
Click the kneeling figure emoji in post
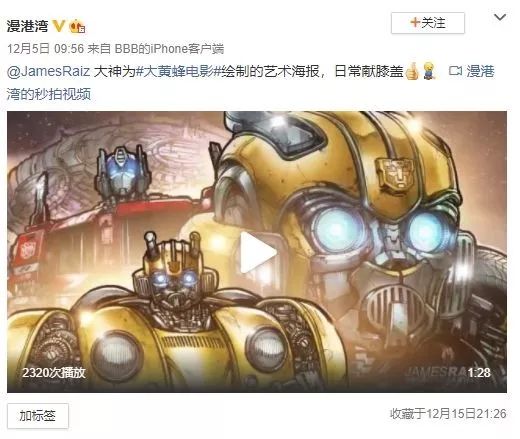point(430,71)
